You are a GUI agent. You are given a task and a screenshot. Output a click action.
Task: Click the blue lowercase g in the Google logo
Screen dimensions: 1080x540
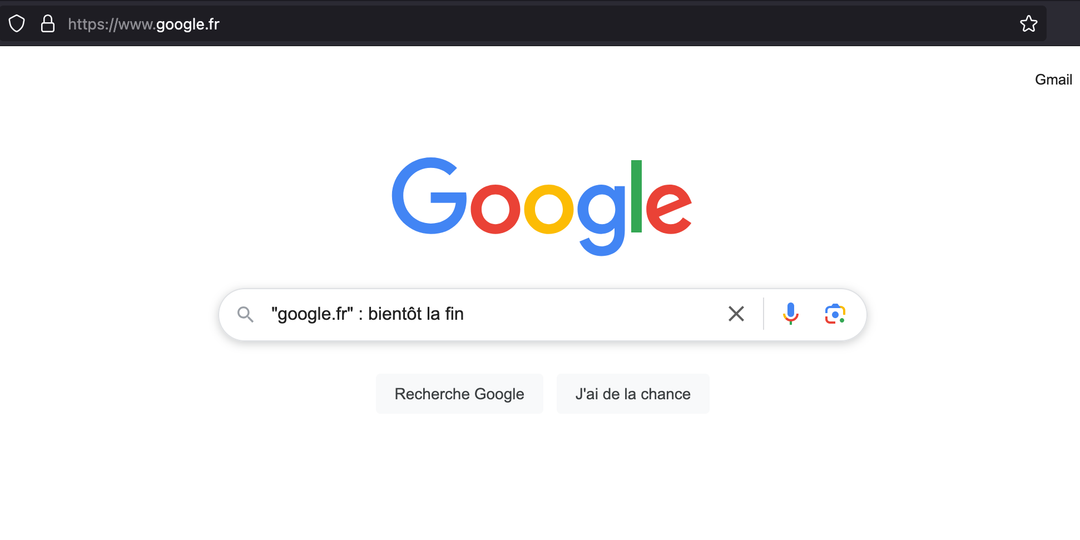tap(603, 212)
